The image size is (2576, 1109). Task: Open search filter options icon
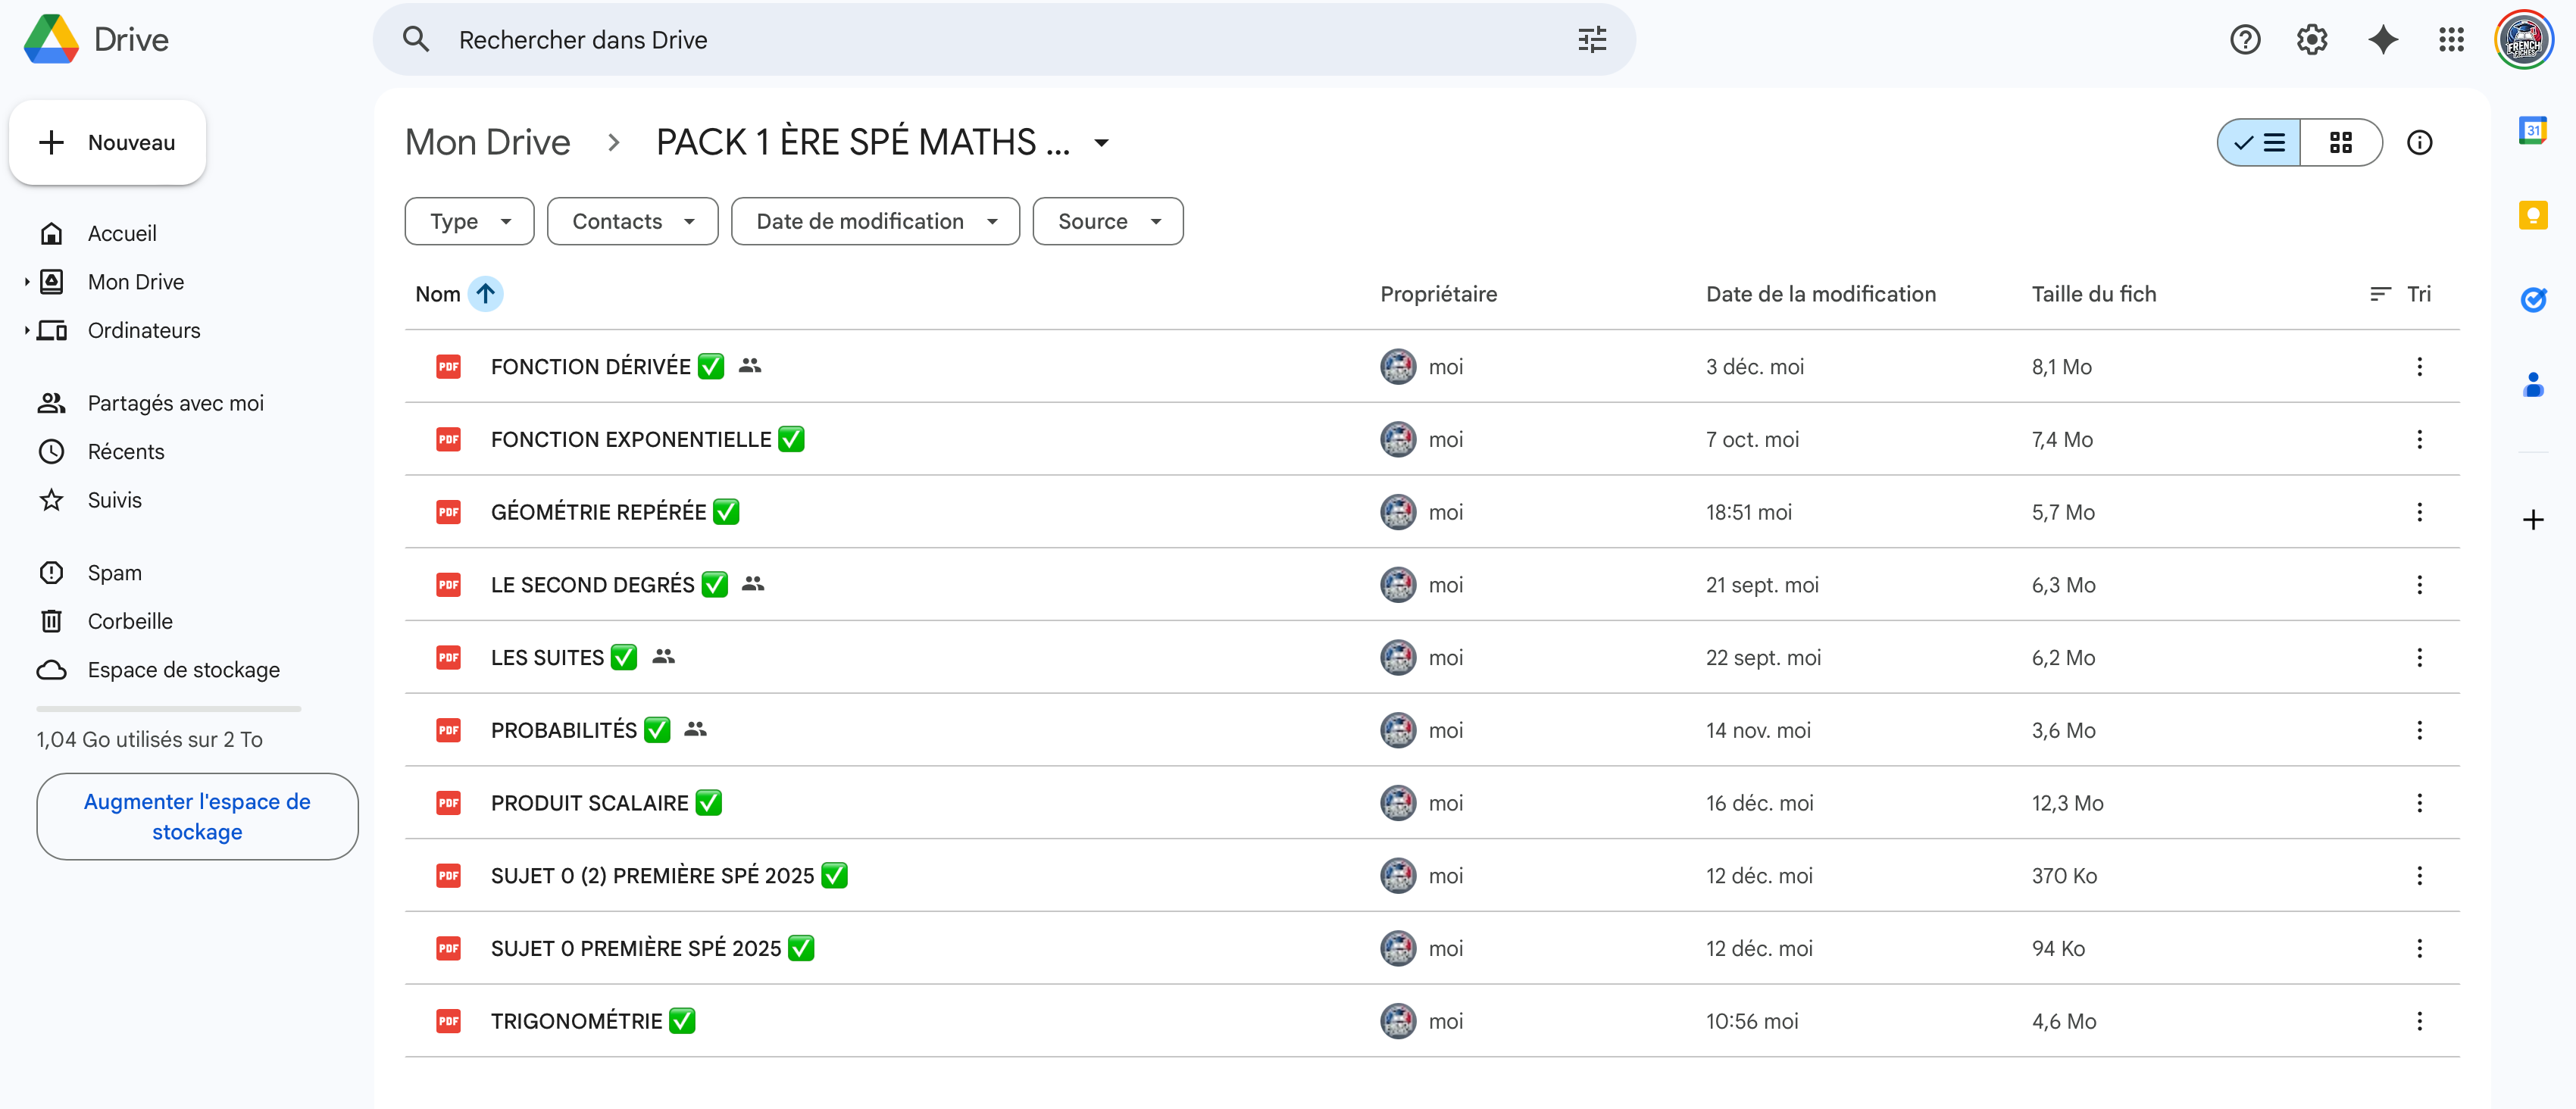pos(1592,40)
